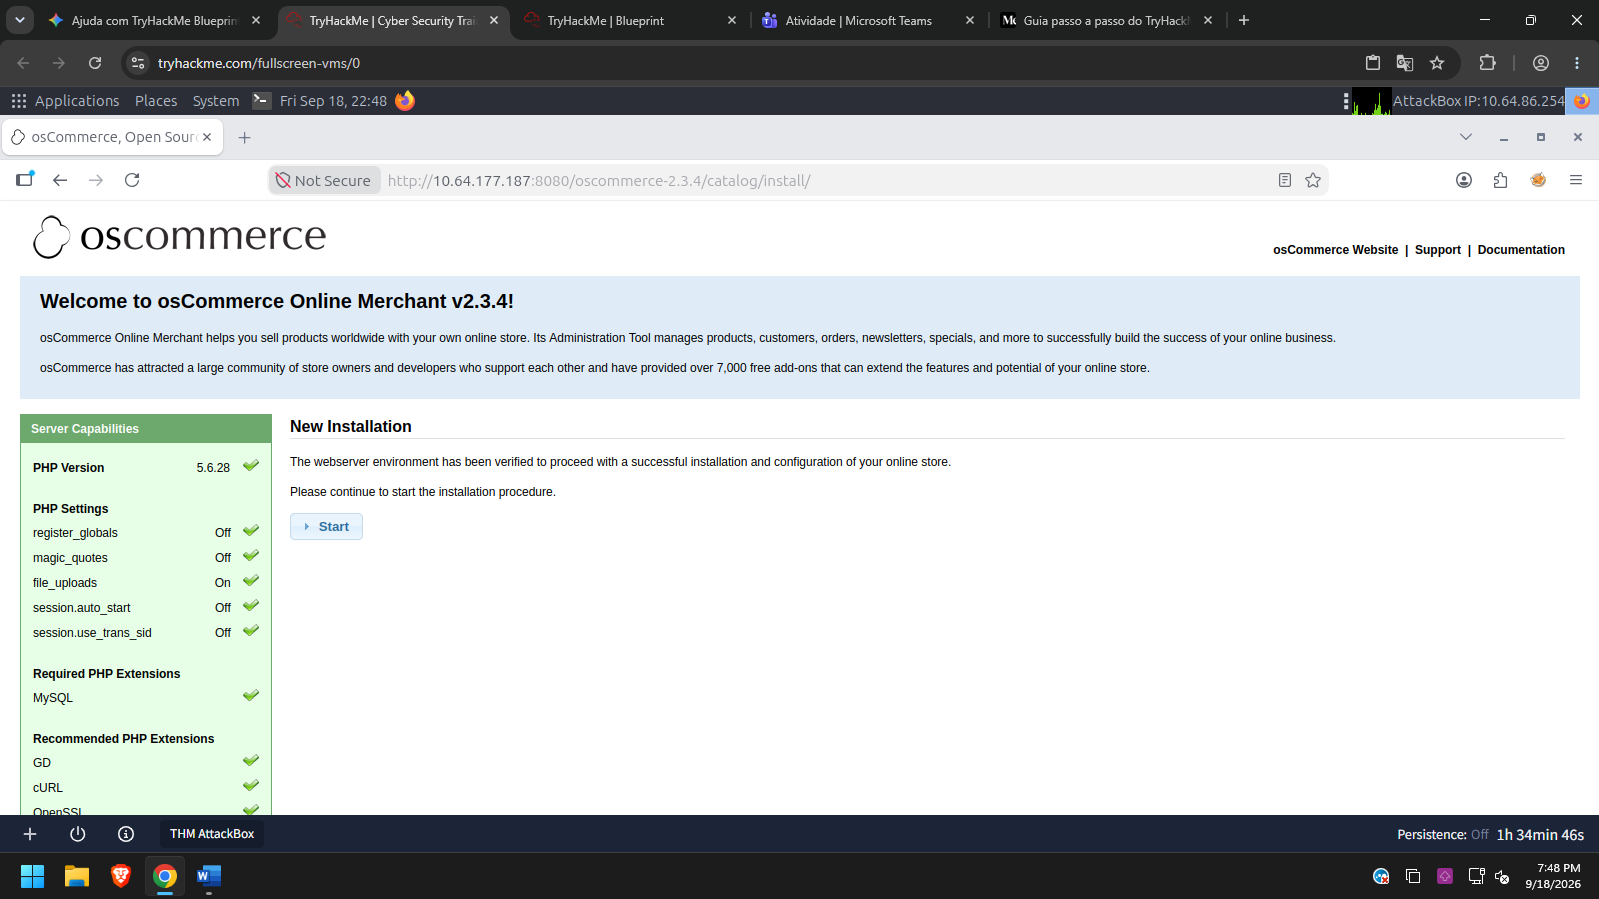This screenshot has height=899, width=1599.
Task: Bookmark the page with Chrome star
Action: (x=1437, y=63)
